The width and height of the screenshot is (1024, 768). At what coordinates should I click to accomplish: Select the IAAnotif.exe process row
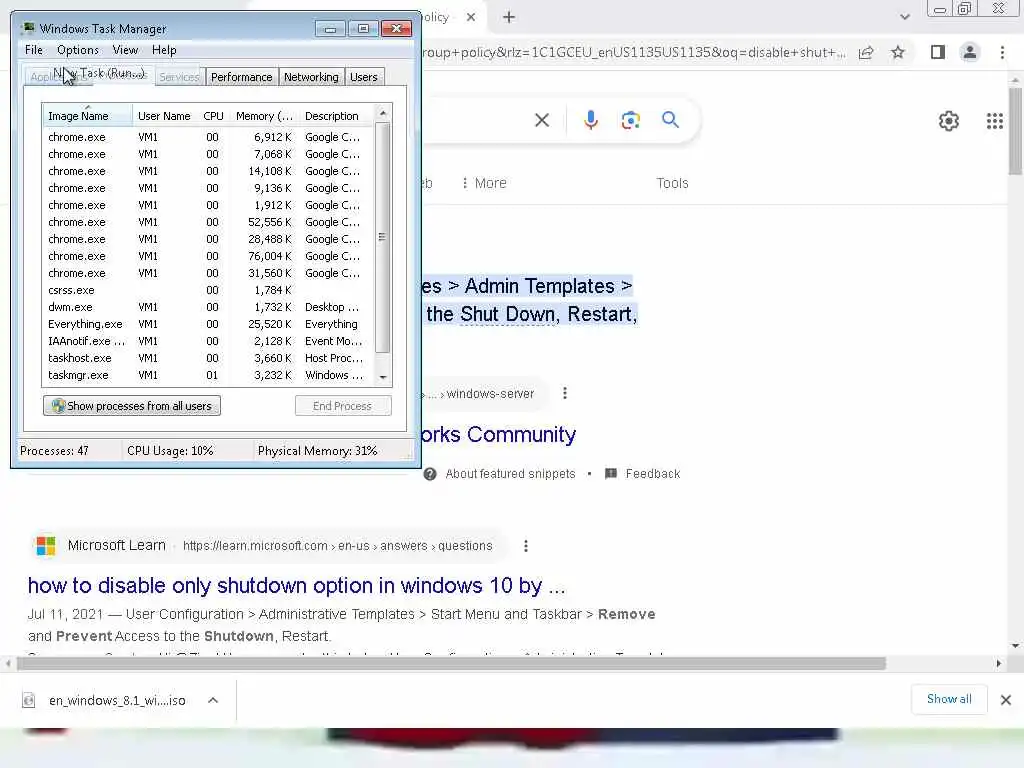(x=208, y=342)
